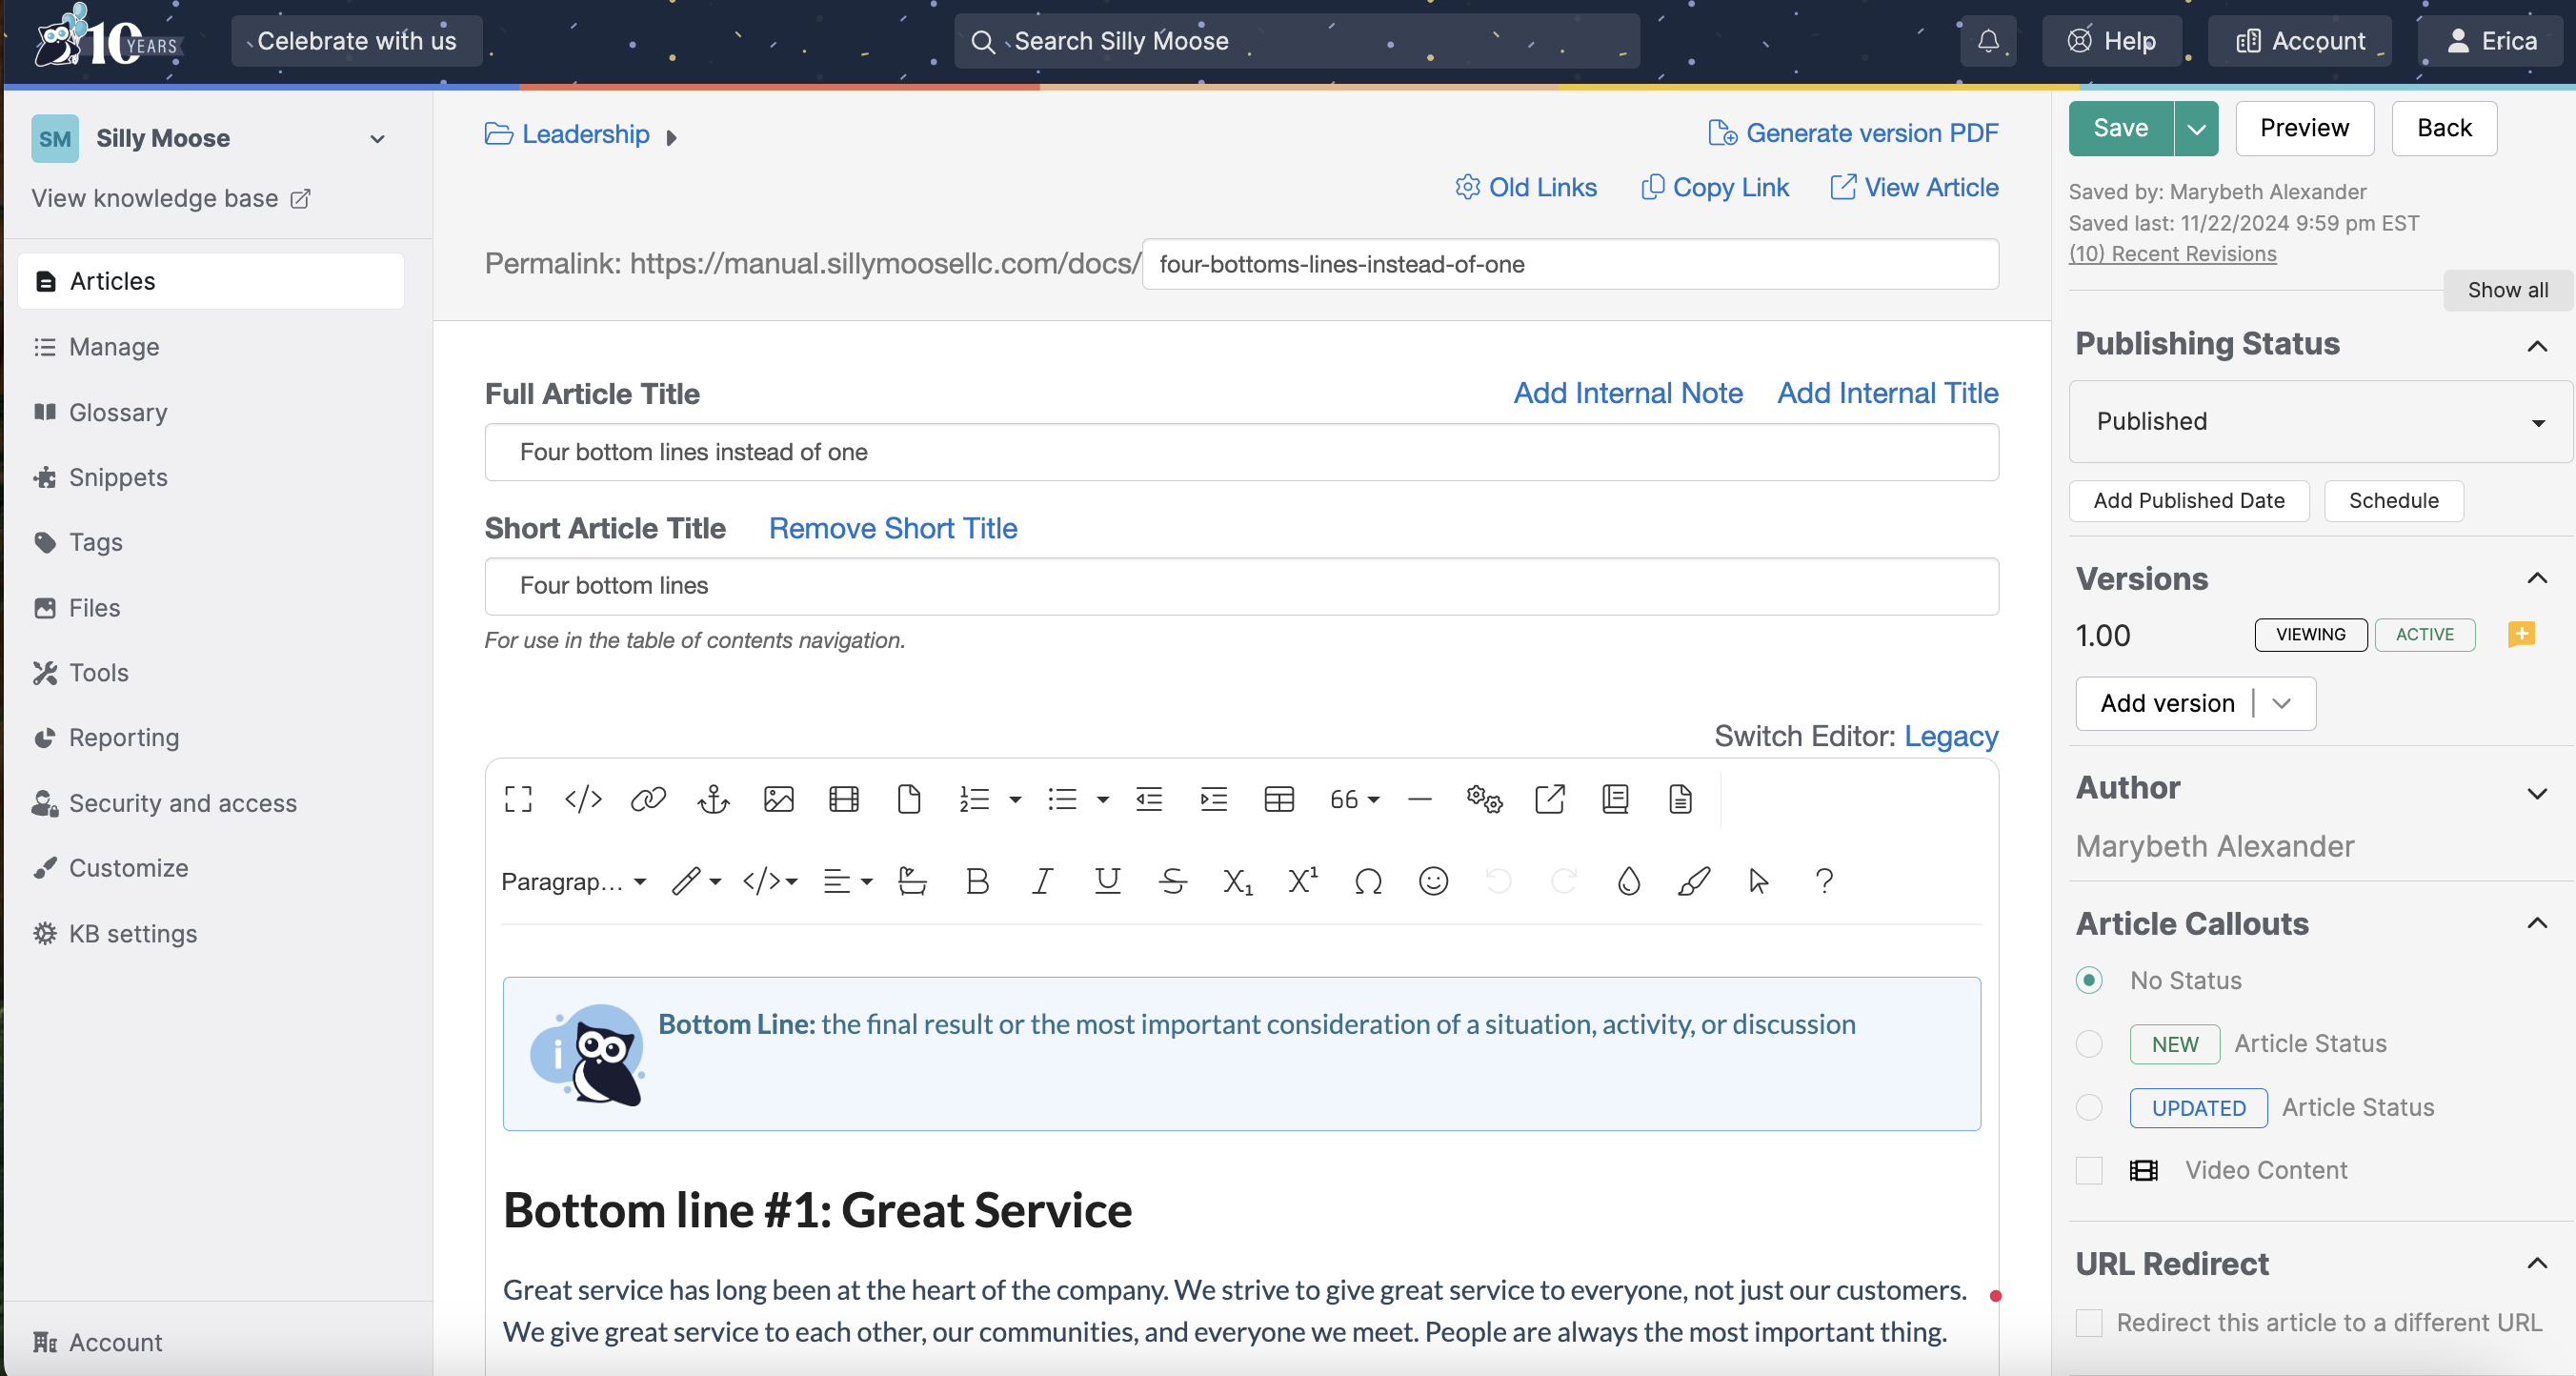Select the fullscreen editor icon

(518, 799)
